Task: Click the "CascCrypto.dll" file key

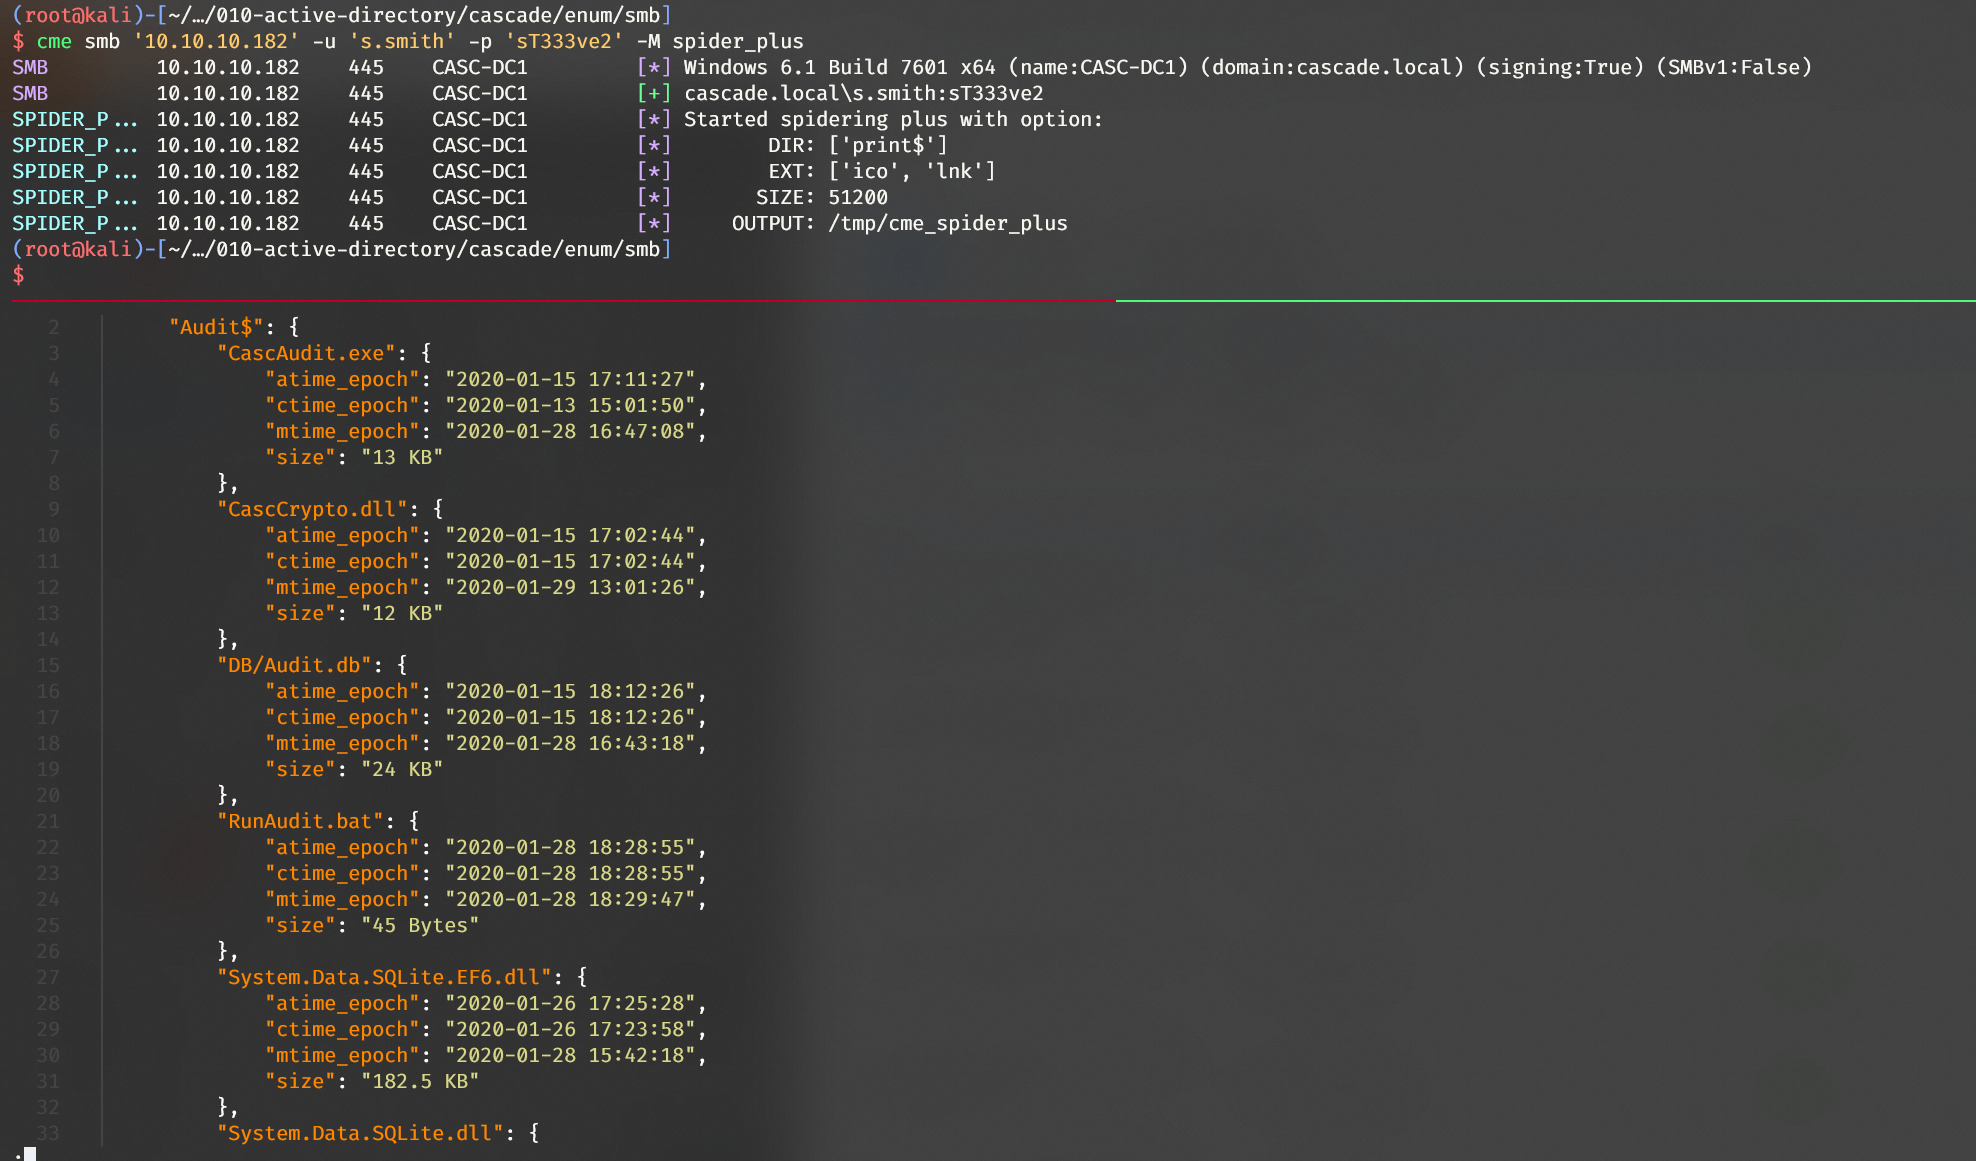Action: point(312,509)
